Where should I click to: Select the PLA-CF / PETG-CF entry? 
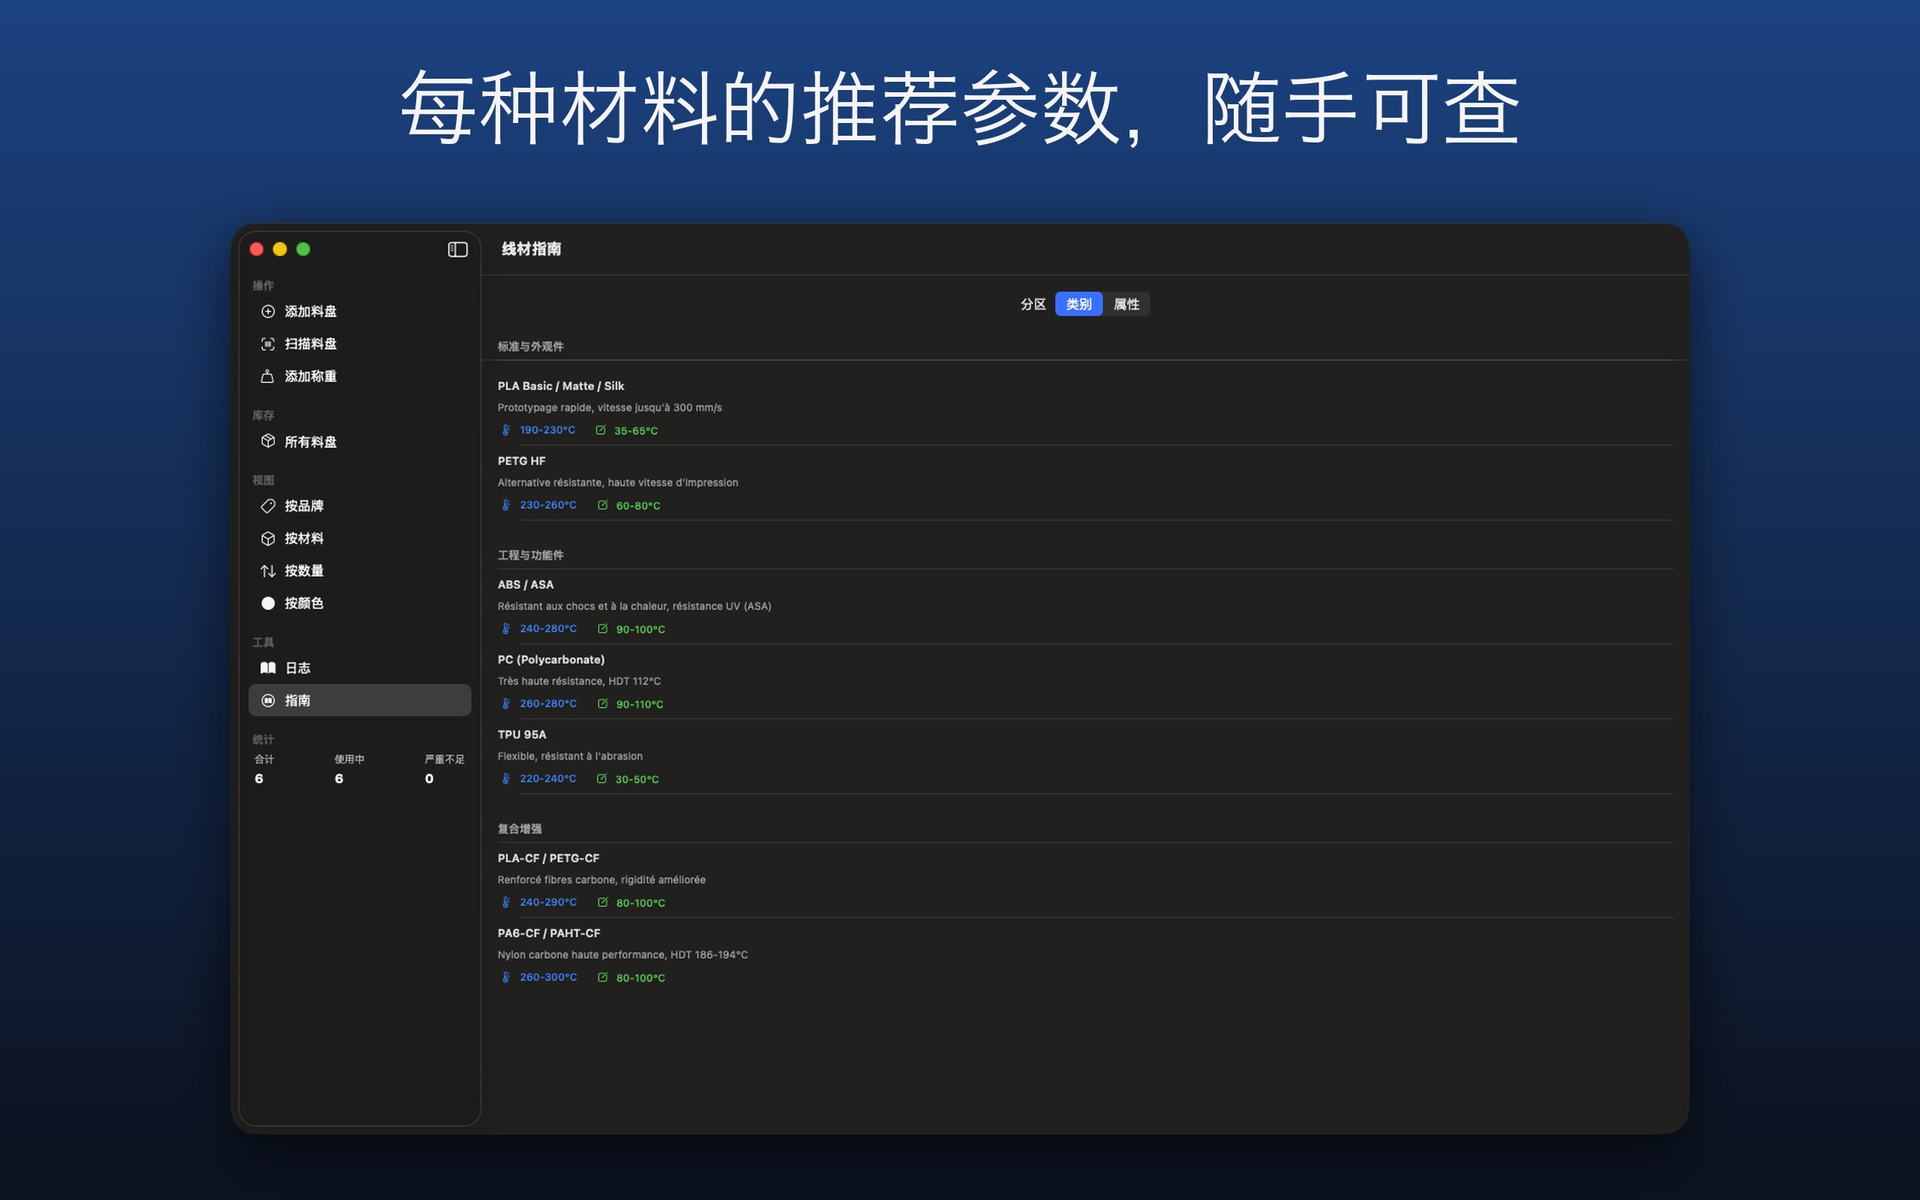[1085, 880]
